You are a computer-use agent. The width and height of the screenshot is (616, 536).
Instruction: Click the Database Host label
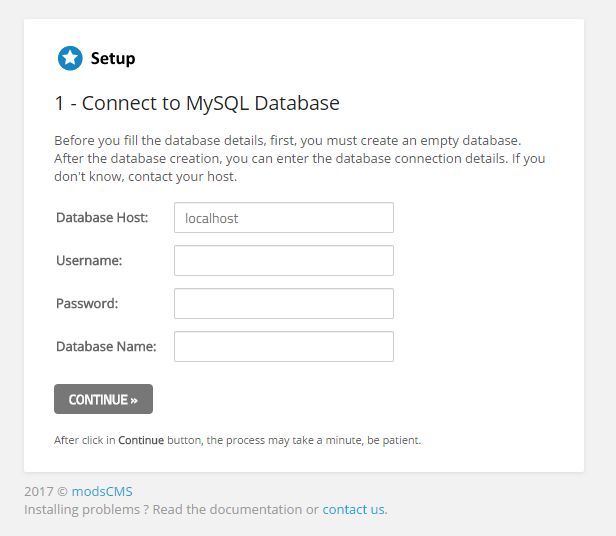pos(102,218)
